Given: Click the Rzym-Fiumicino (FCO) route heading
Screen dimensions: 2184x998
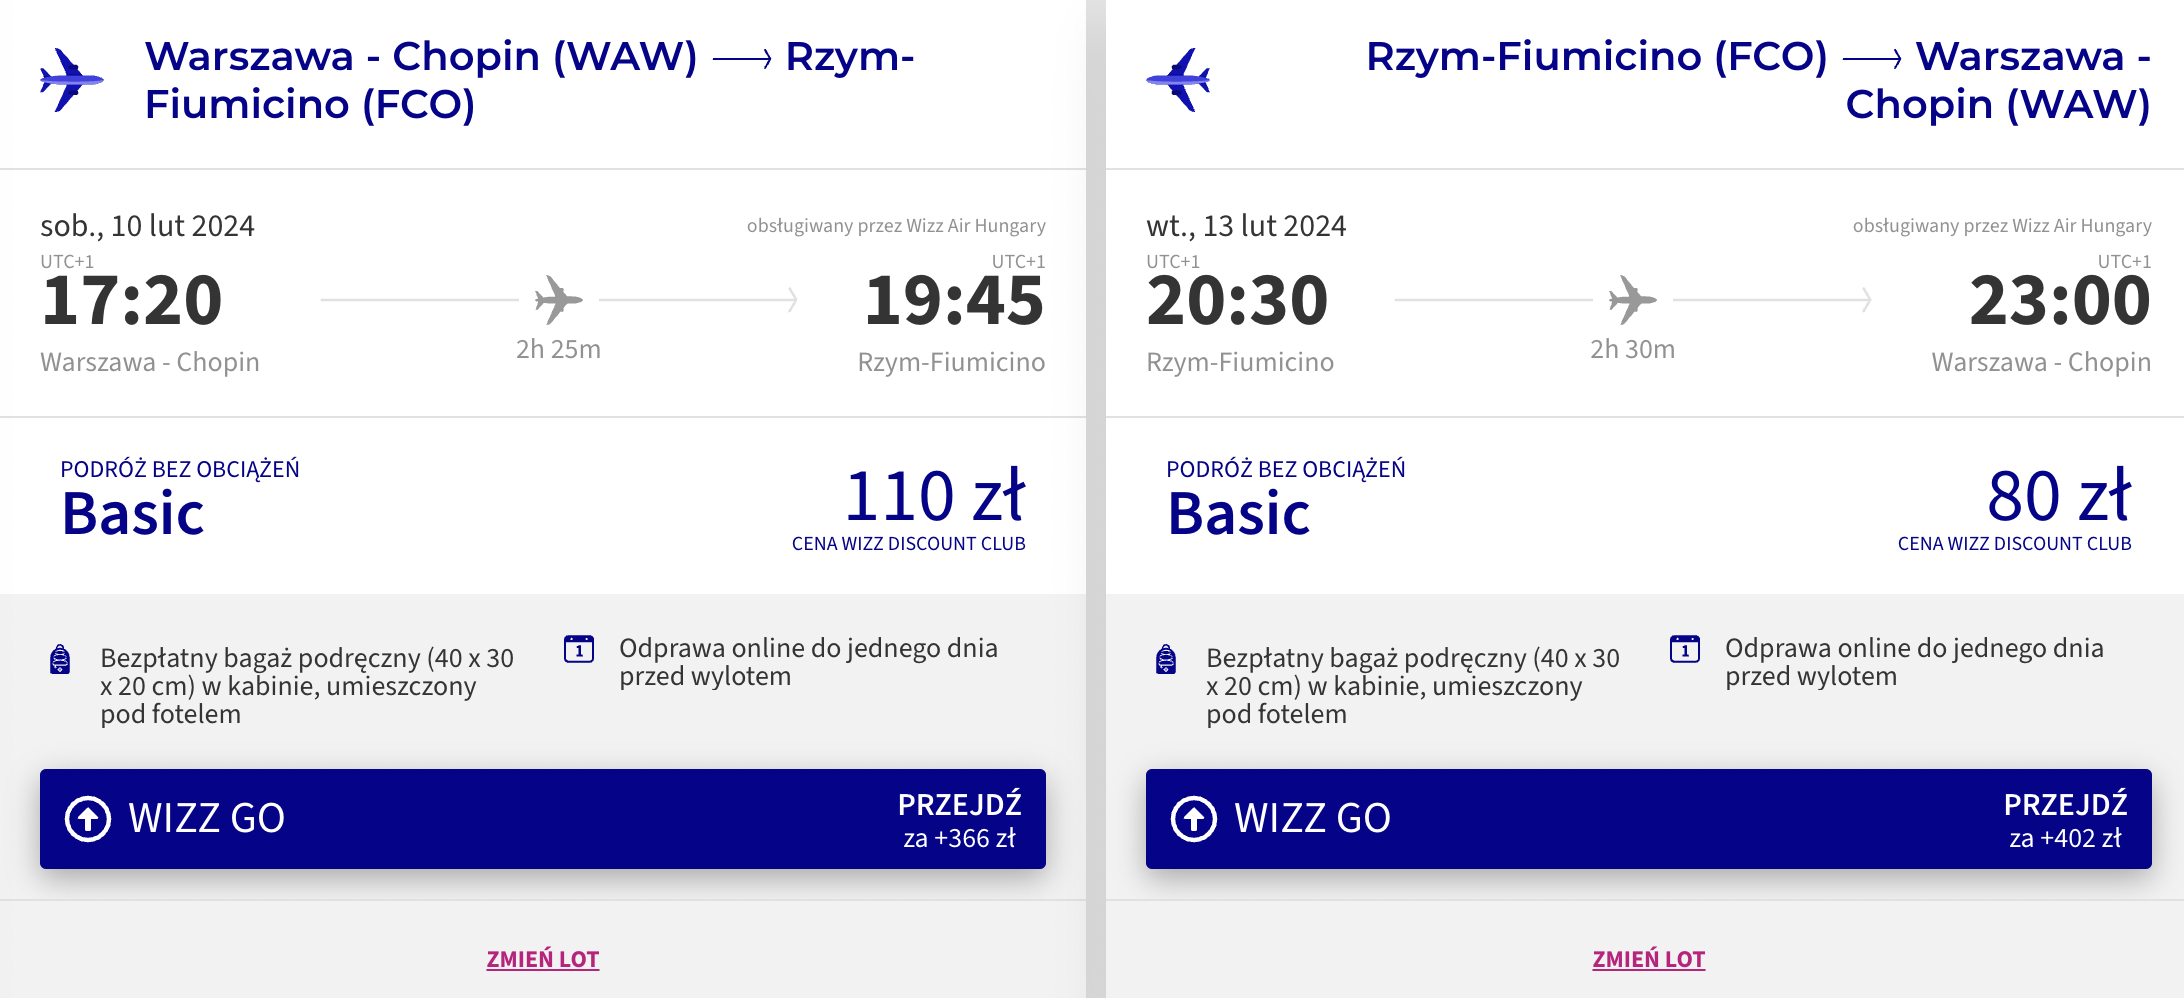Looking at the screenshot, I should tap(1758, 80).
